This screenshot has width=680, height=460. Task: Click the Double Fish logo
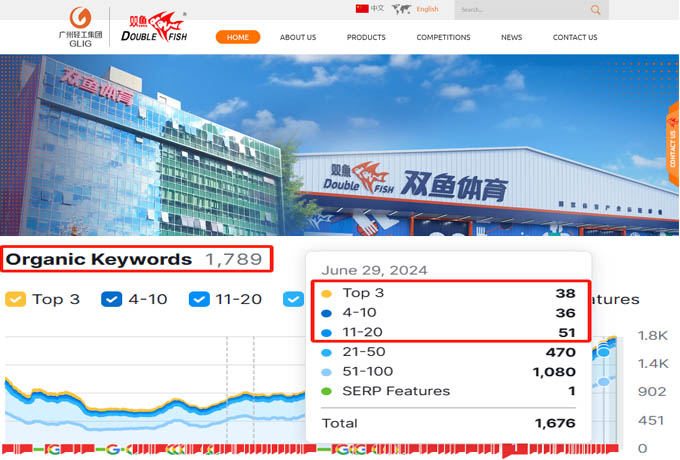click(154, 27)
